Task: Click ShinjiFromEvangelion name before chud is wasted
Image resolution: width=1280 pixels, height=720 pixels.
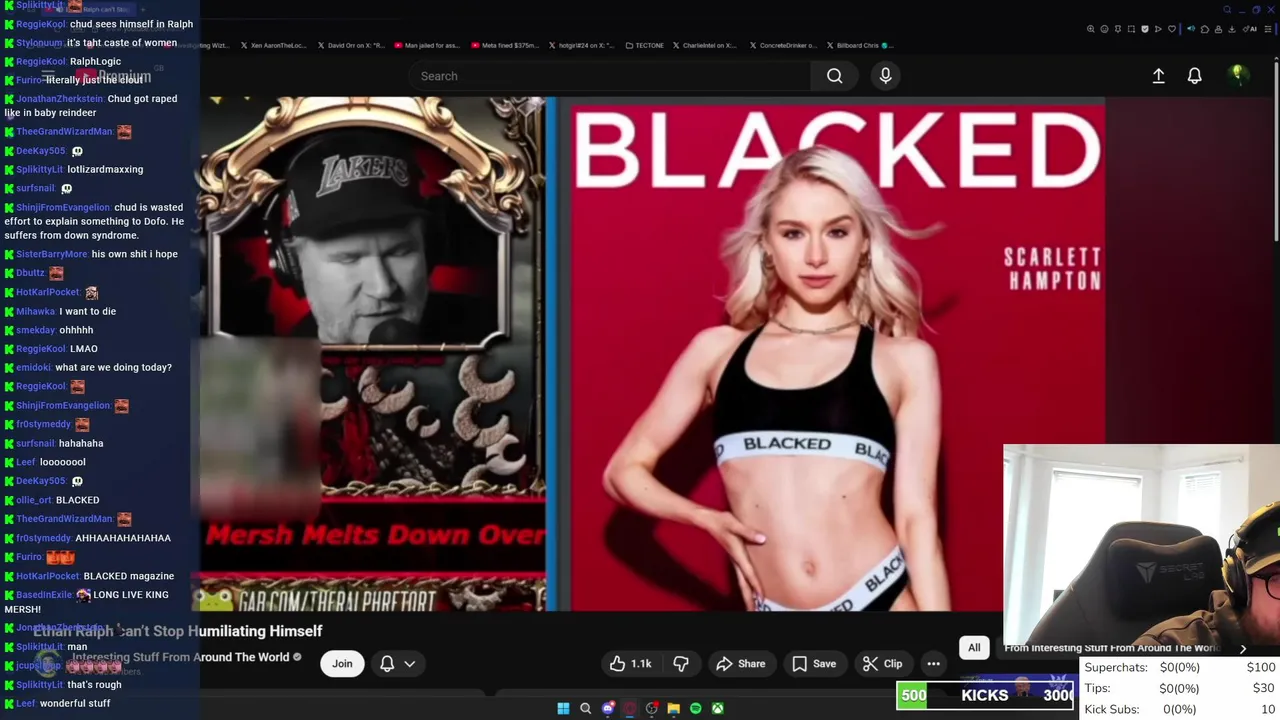Action: (x=63, y=208)
